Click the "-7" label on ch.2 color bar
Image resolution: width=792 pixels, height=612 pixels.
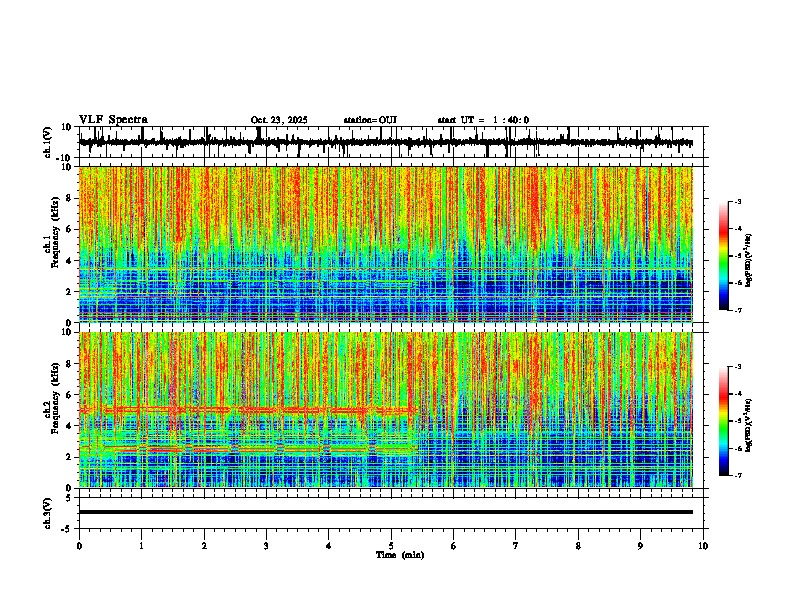[737, 476]
